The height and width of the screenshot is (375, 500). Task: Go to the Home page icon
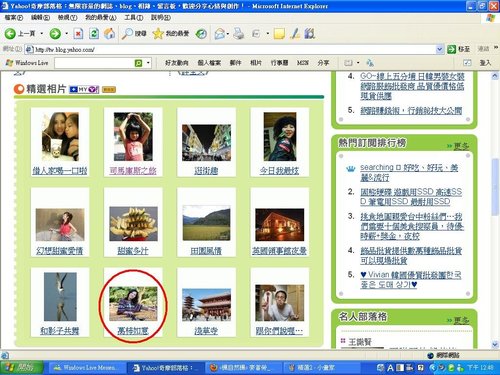click(109, 33)
